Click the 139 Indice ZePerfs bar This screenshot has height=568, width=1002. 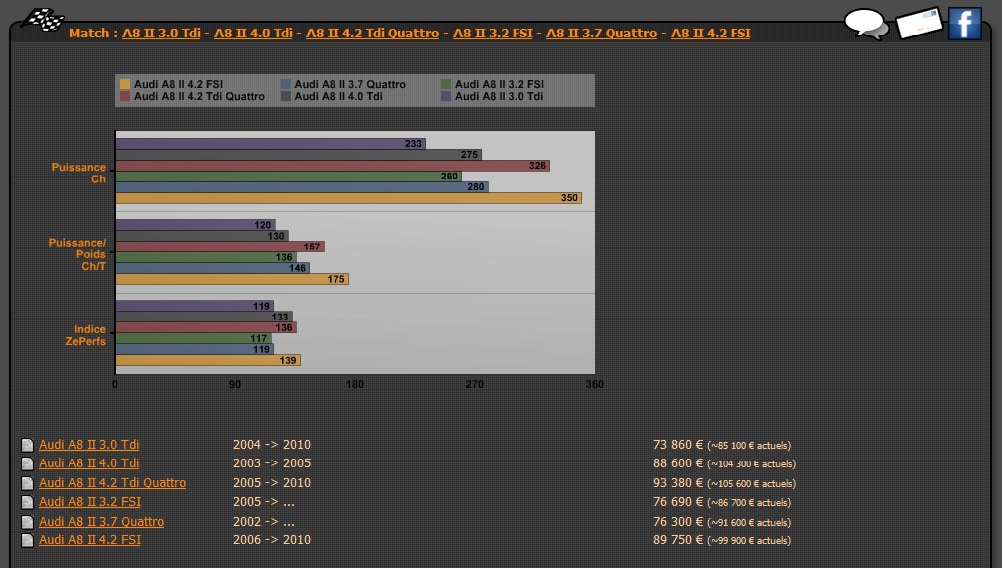click(208, 360)
